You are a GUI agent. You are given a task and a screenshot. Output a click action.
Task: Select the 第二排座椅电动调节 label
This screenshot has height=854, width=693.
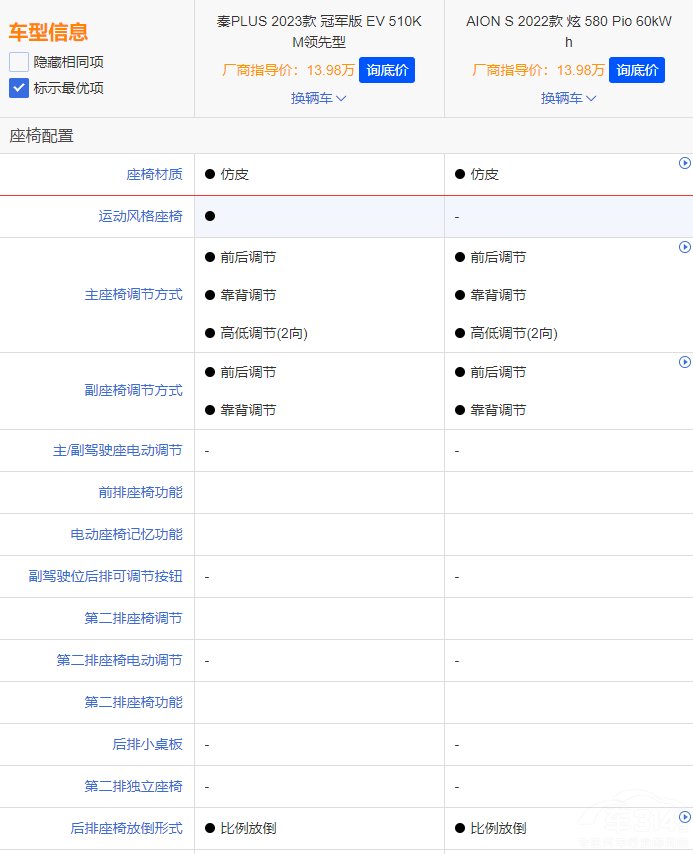pos(119,661)
